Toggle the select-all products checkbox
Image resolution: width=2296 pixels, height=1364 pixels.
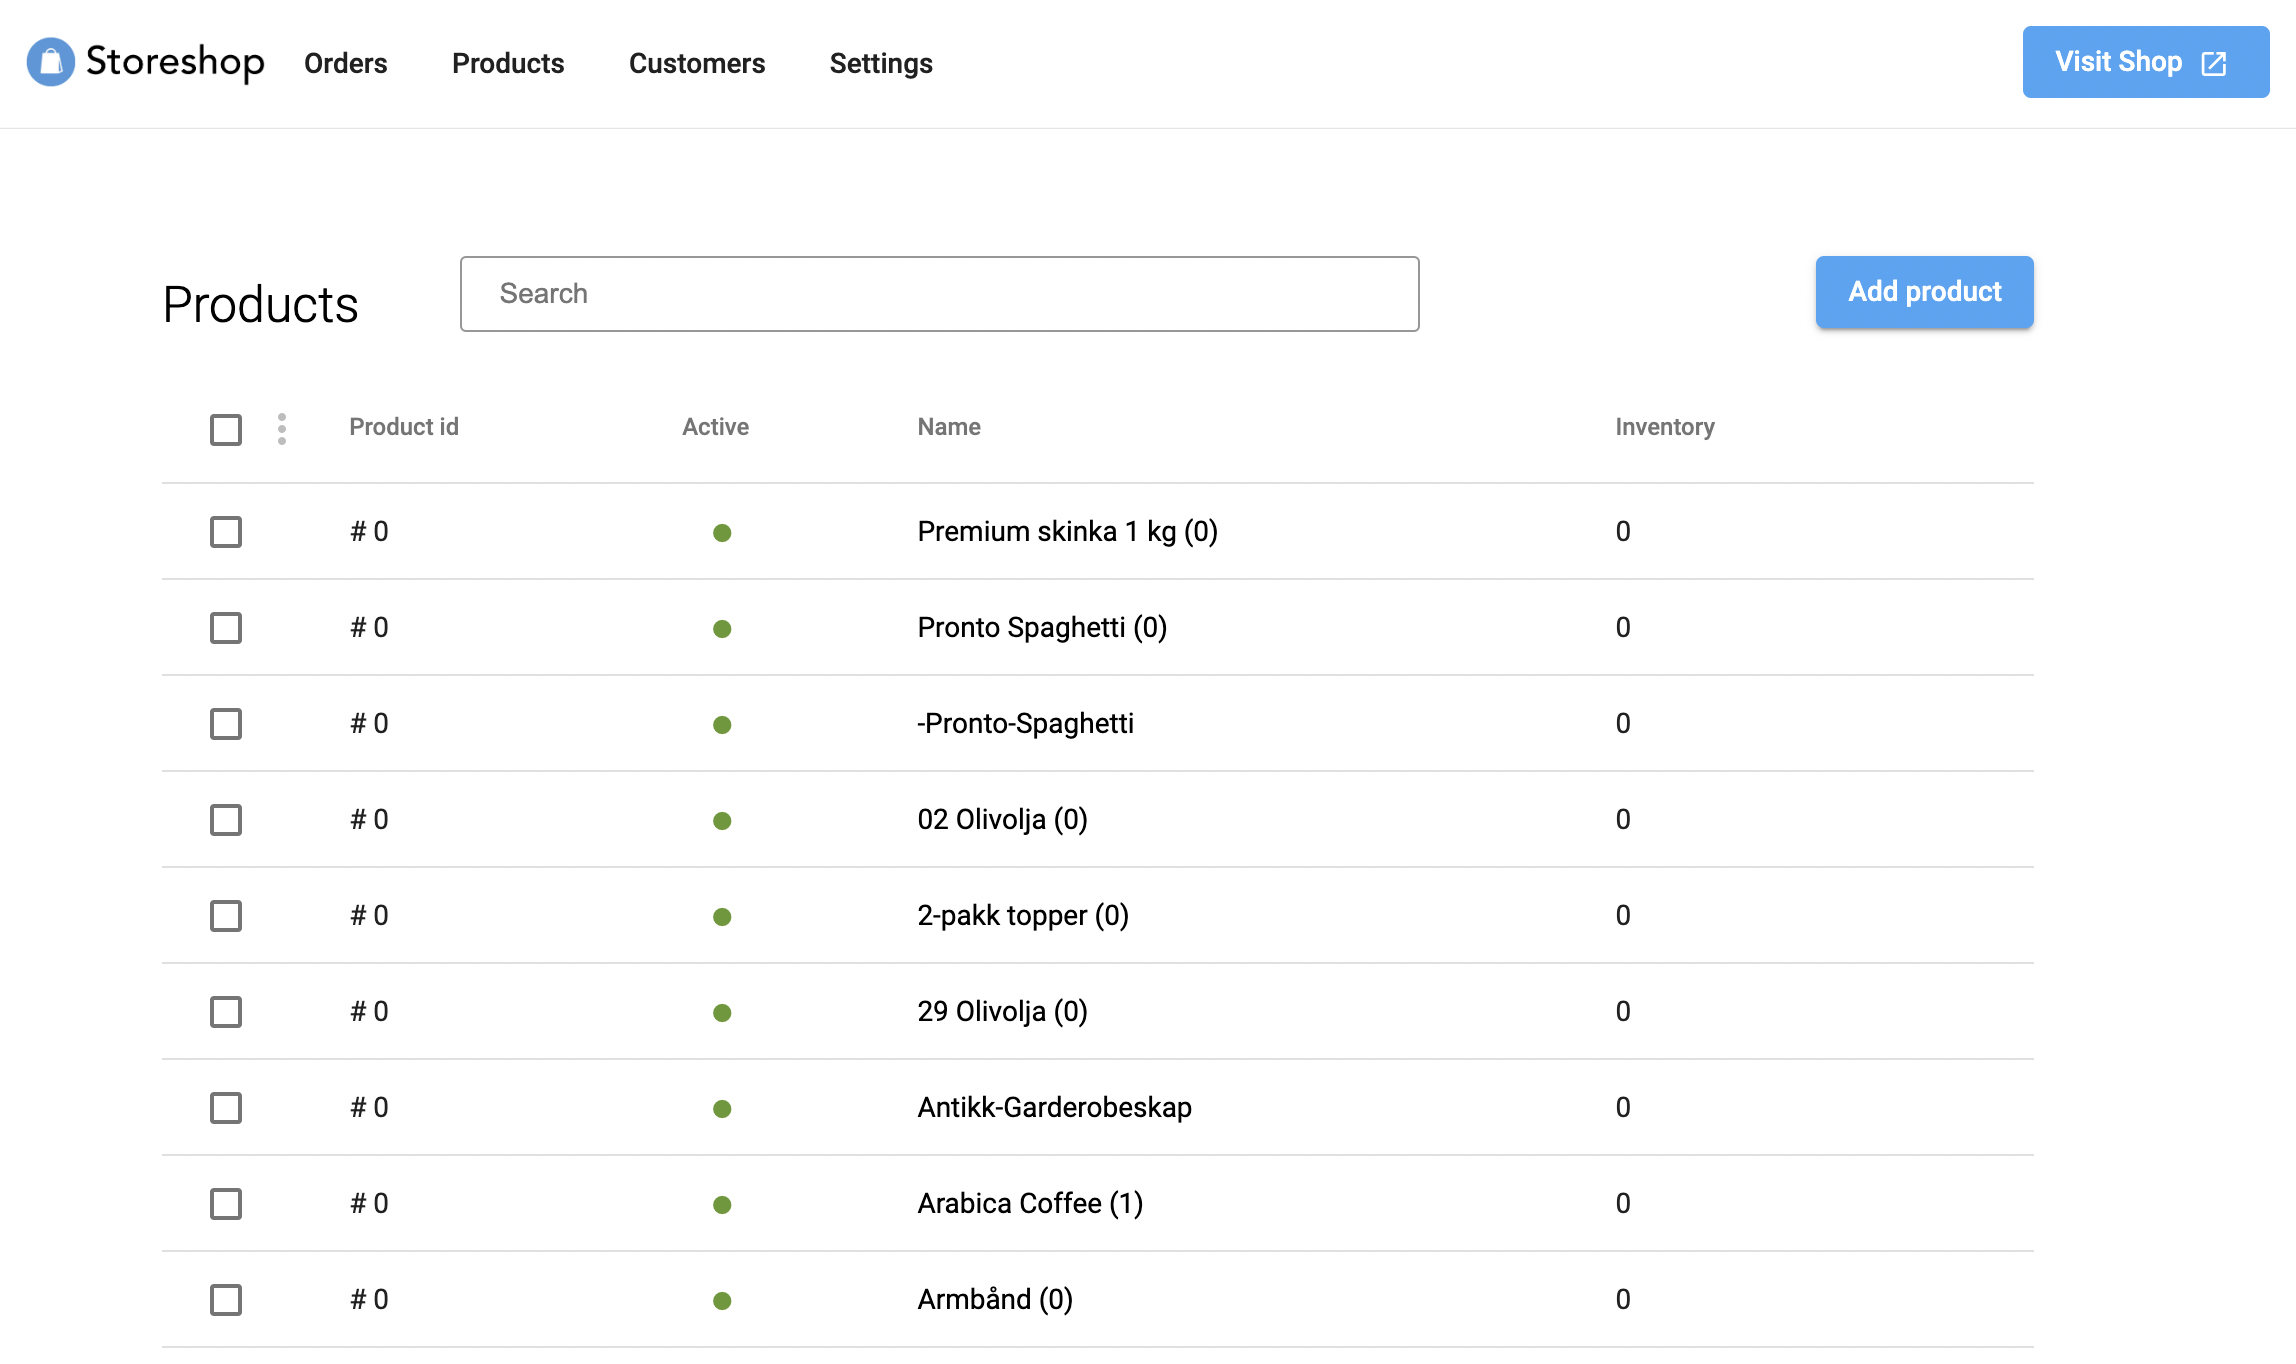point(226,430)
